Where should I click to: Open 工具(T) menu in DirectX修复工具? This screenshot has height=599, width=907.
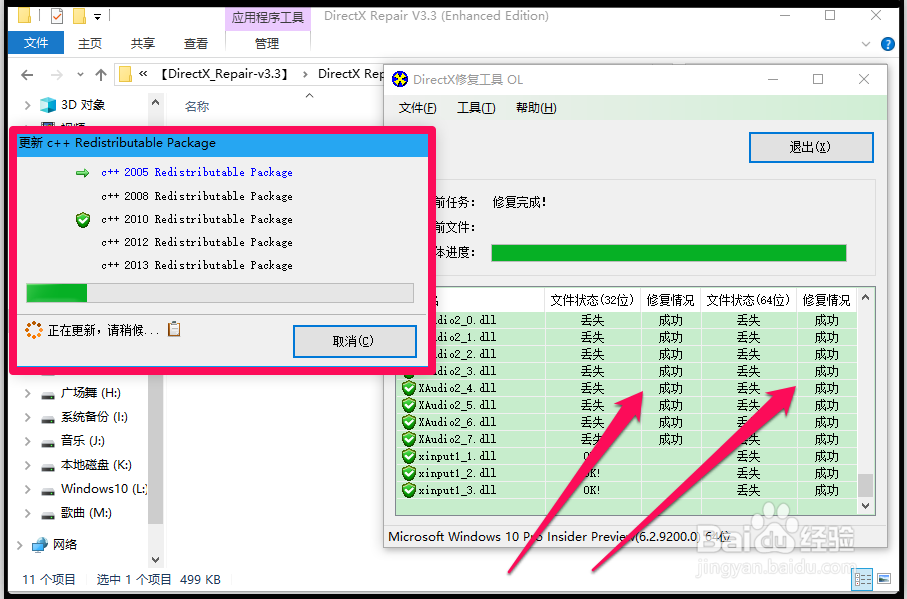pos(475,108)
